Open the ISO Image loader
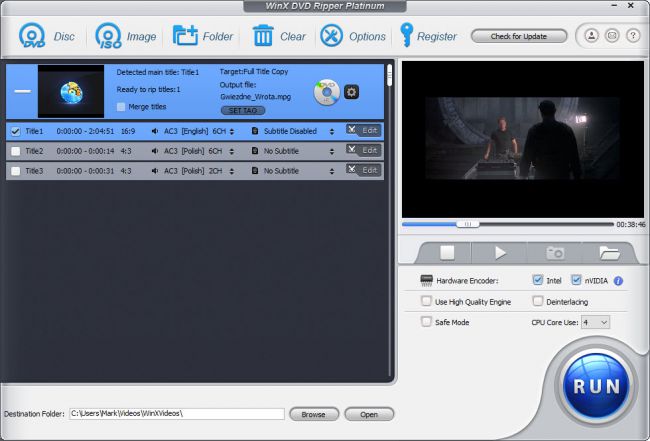Screen dimensions: 650x441 pyautogui.click(x=108, y=37)
